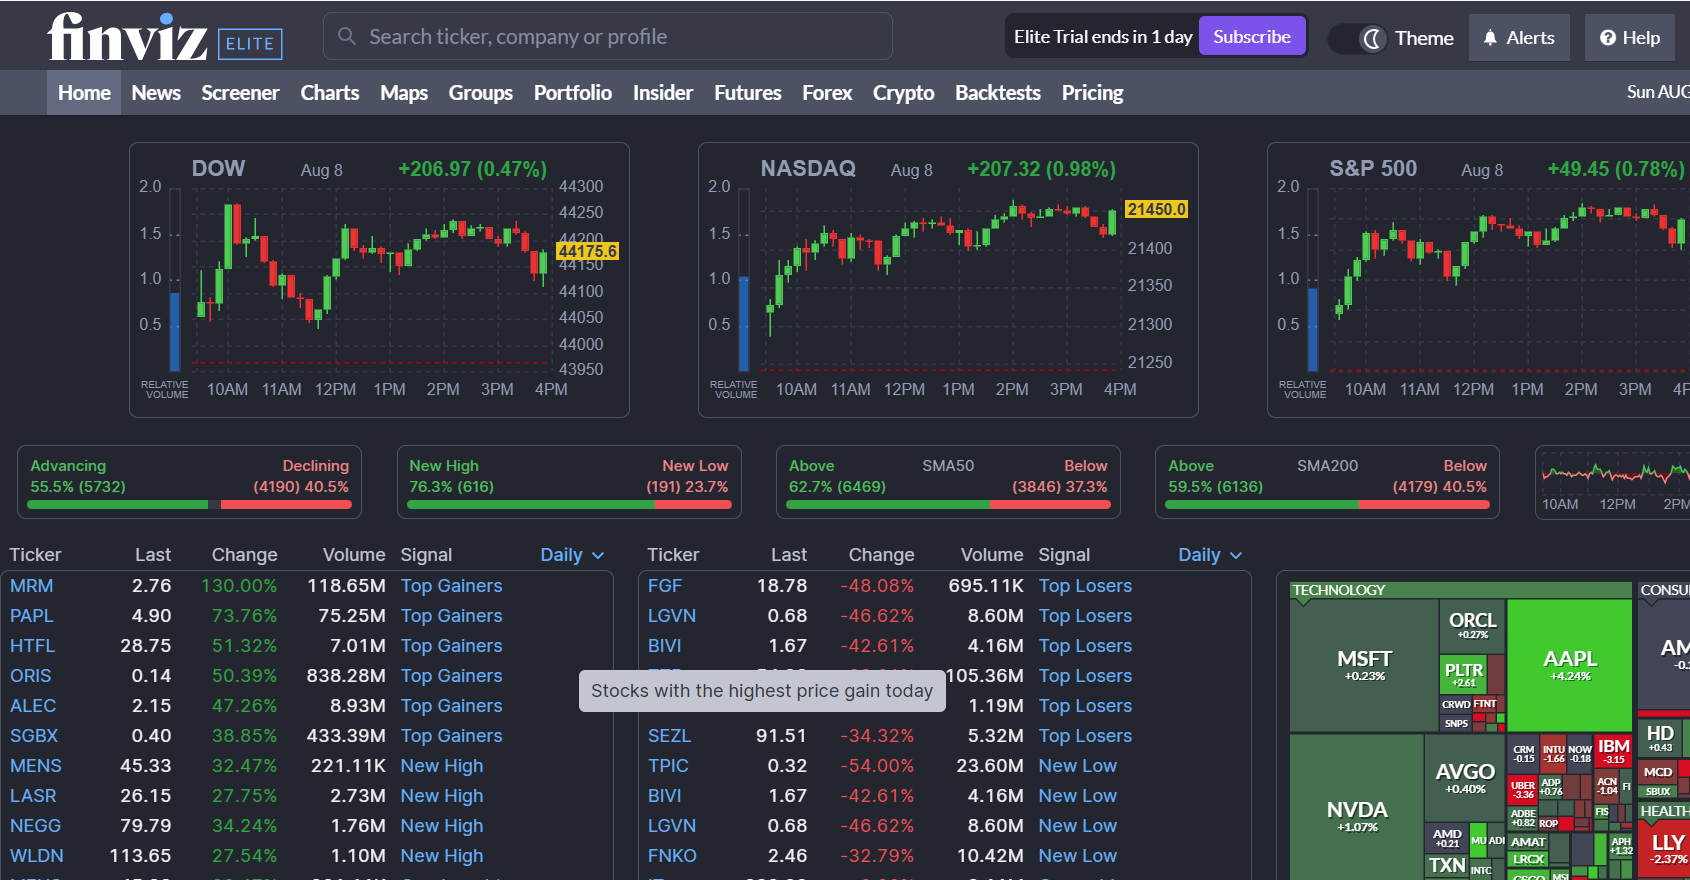Viewport: 1690px width, 880px height.
Task: Click the AAPL tile in heatmap
Action: 1570,665
